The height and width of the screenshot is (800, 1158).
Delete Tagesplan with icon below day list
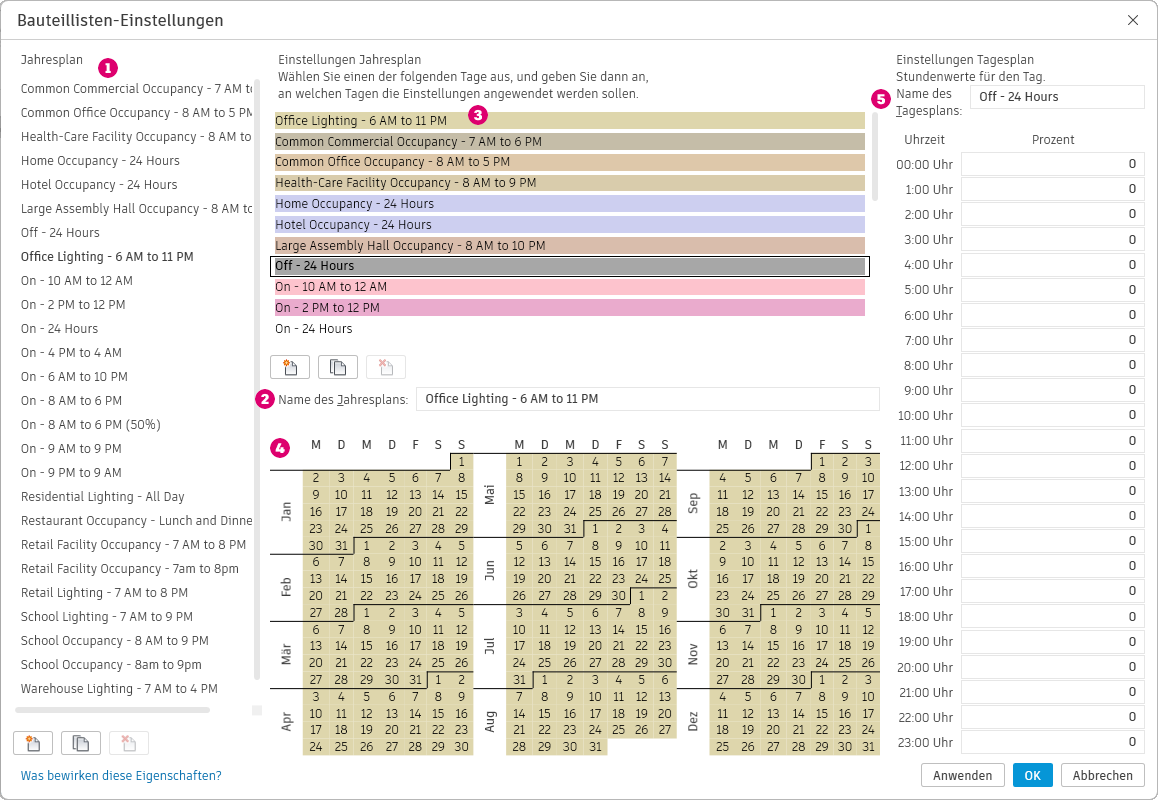click(x=386, y=367)
